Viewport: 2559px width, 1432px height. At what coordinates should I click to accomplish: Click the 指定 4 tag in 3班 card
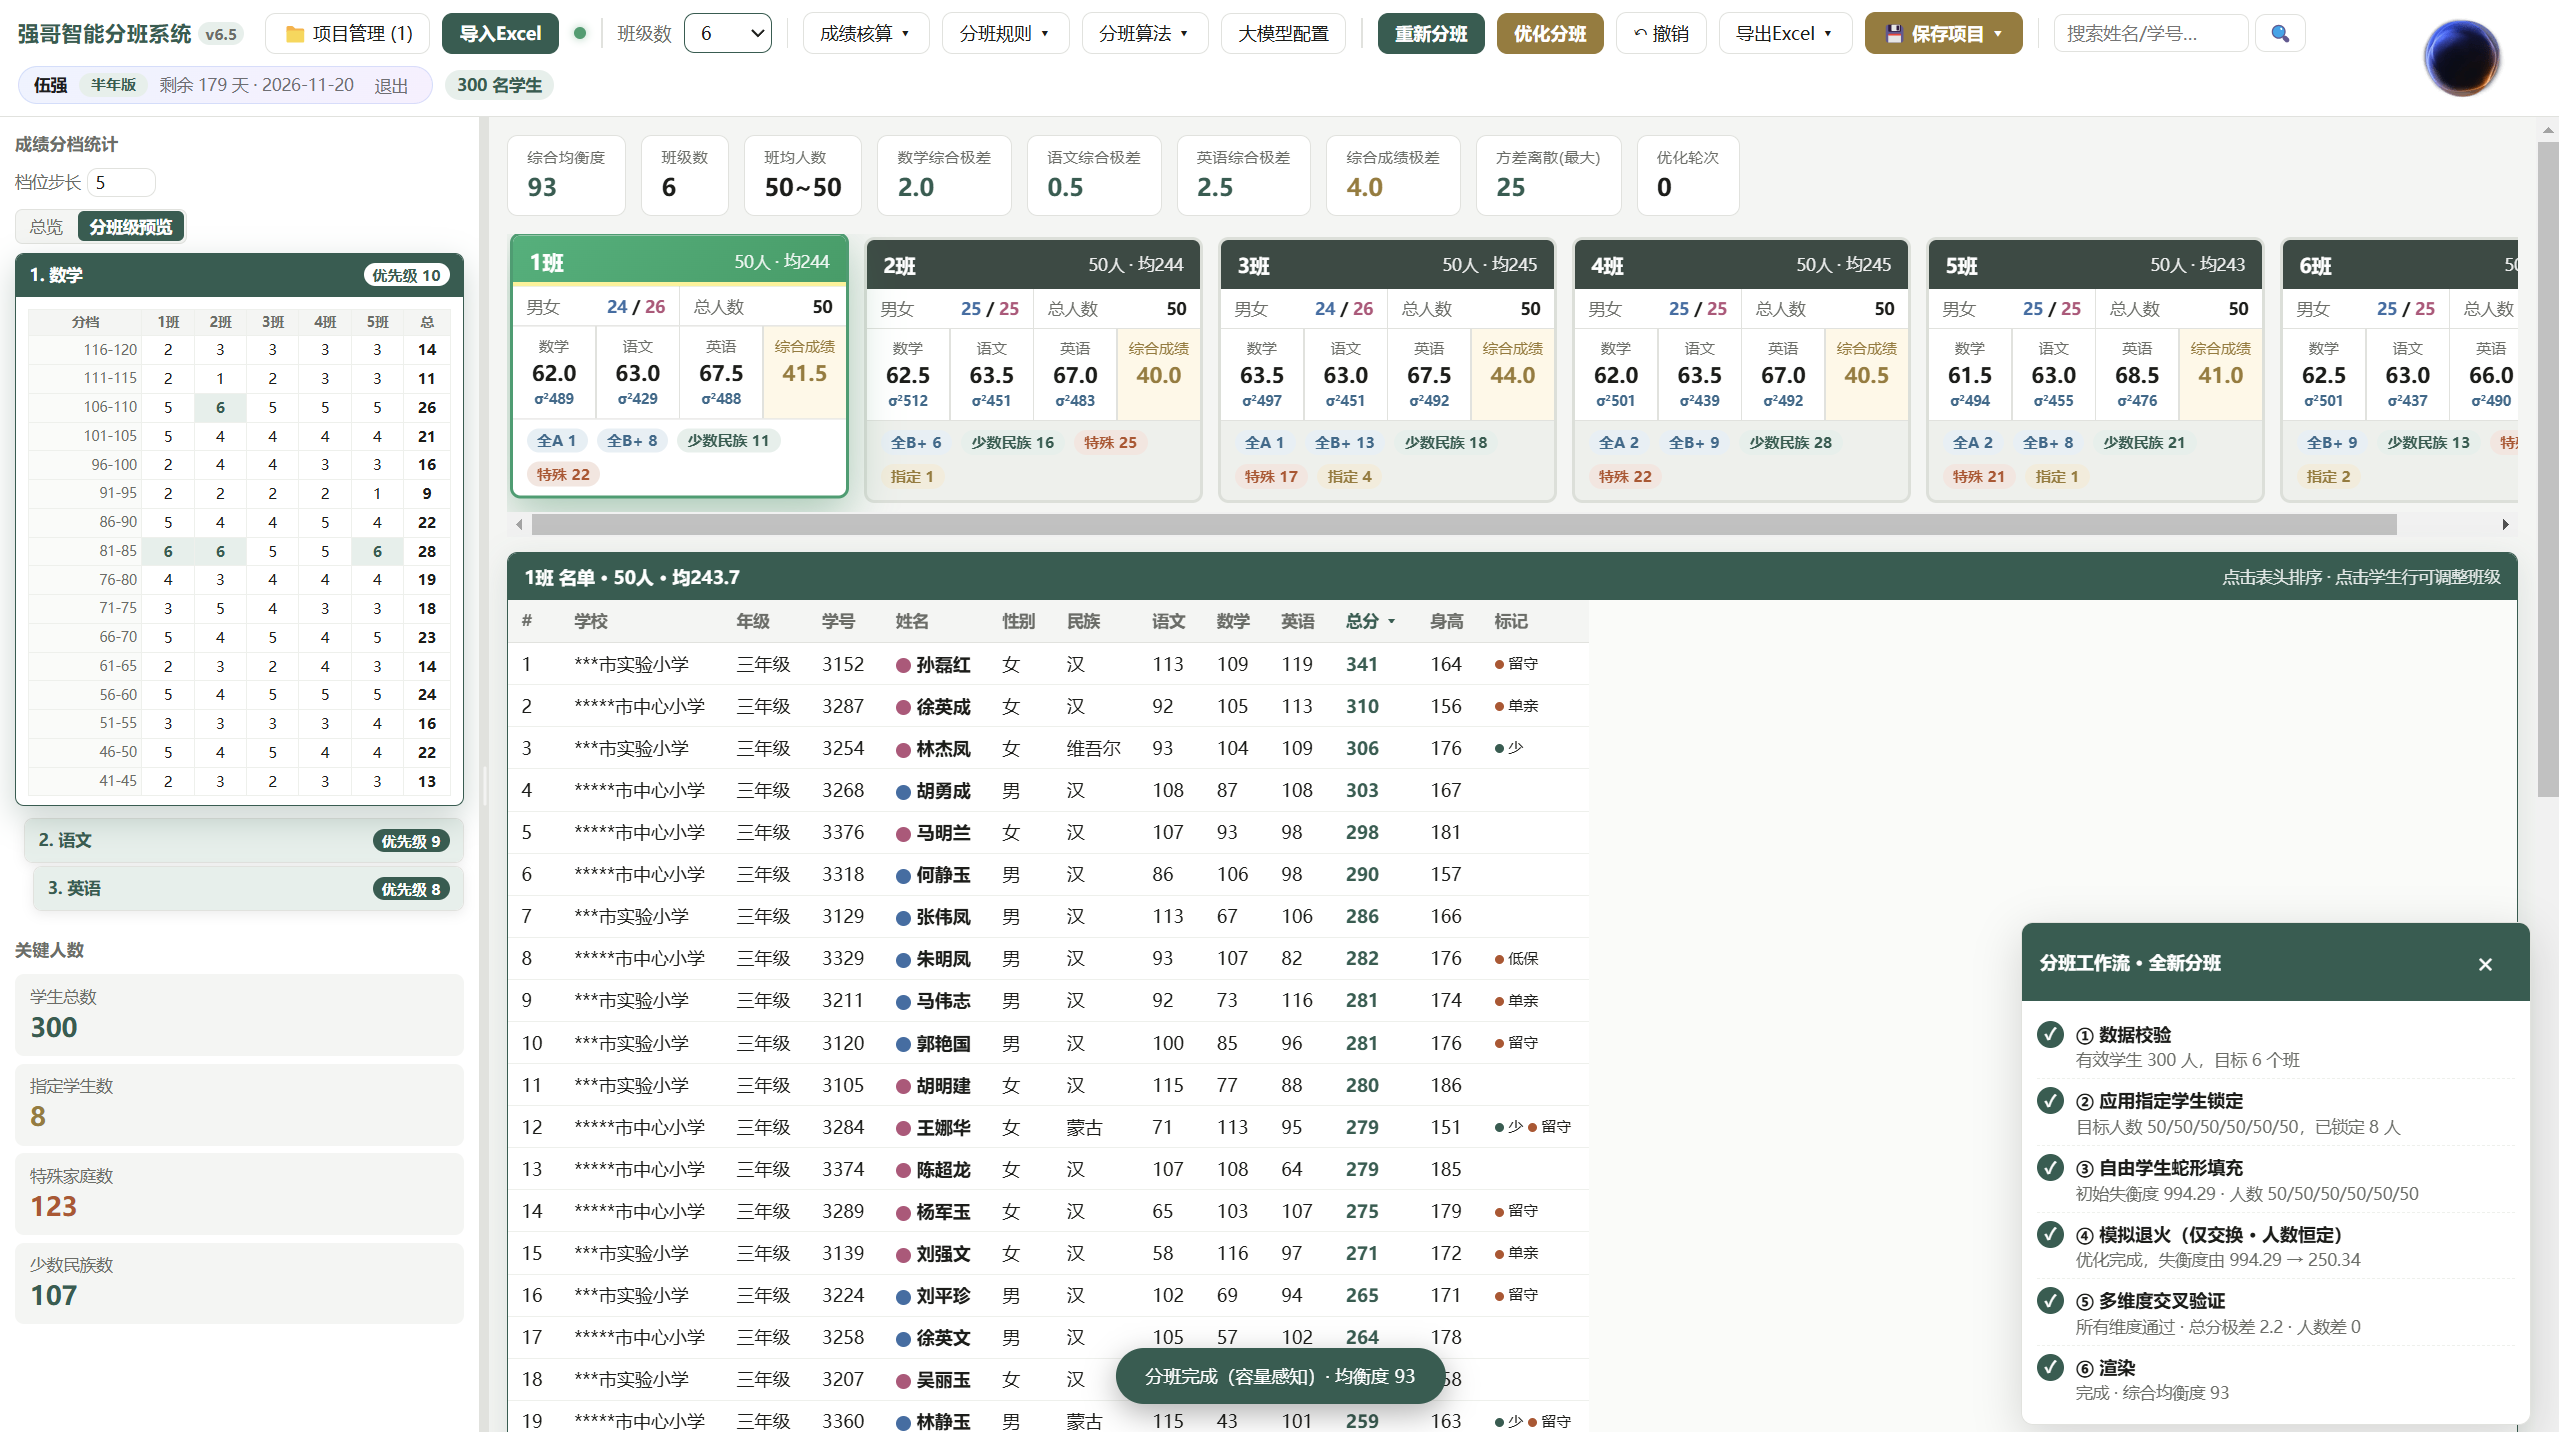[x=1349, y=476]
